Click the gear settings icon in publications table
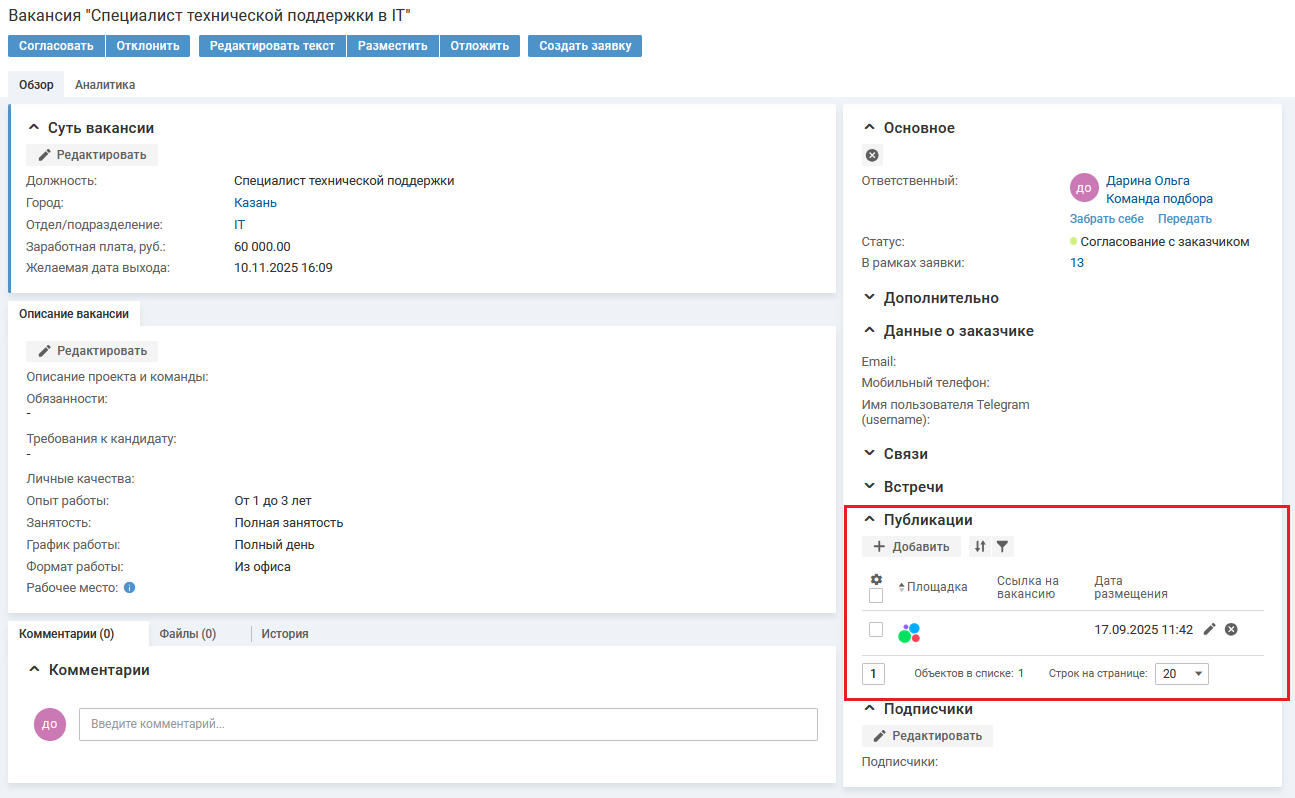 pyautogui.click(x=876, y=580)
